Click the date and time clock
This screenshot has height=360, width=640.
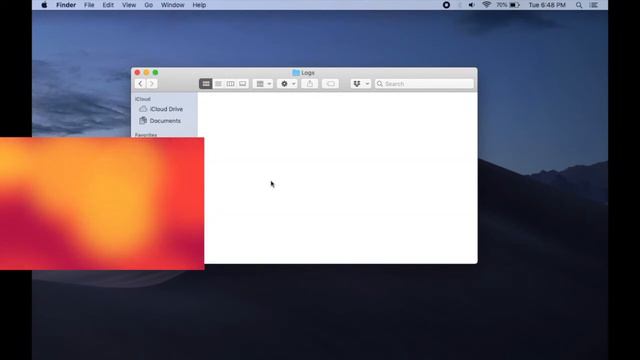[547, 5]
